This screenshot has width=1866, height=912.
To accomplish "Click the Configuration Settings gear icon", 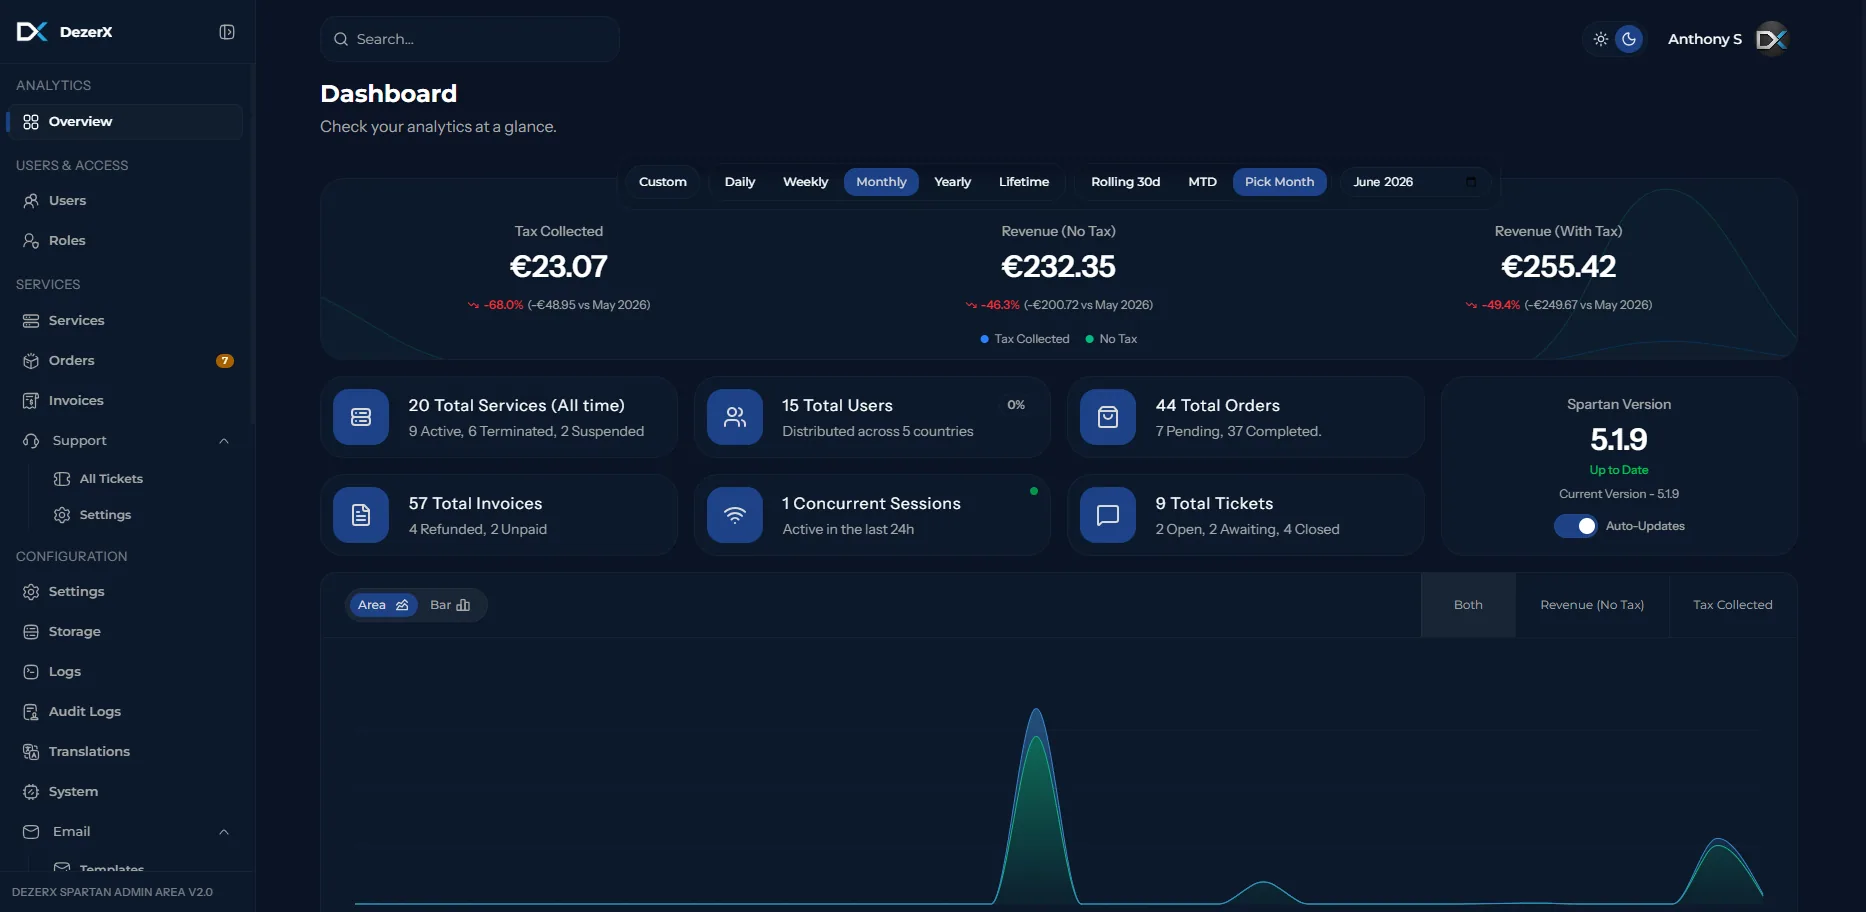I will [31, 592].
